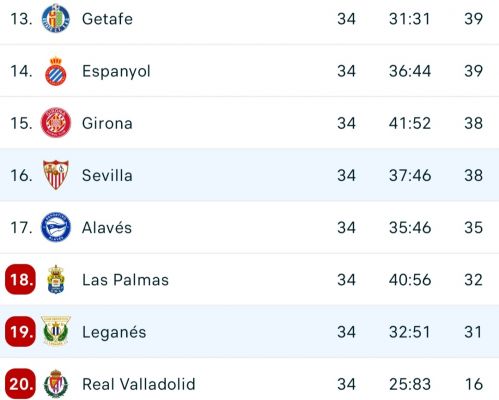This screenshot has height=400, width=499.
Task: Click the red position 18 relegation badge
Action: [x=20, y=279]
